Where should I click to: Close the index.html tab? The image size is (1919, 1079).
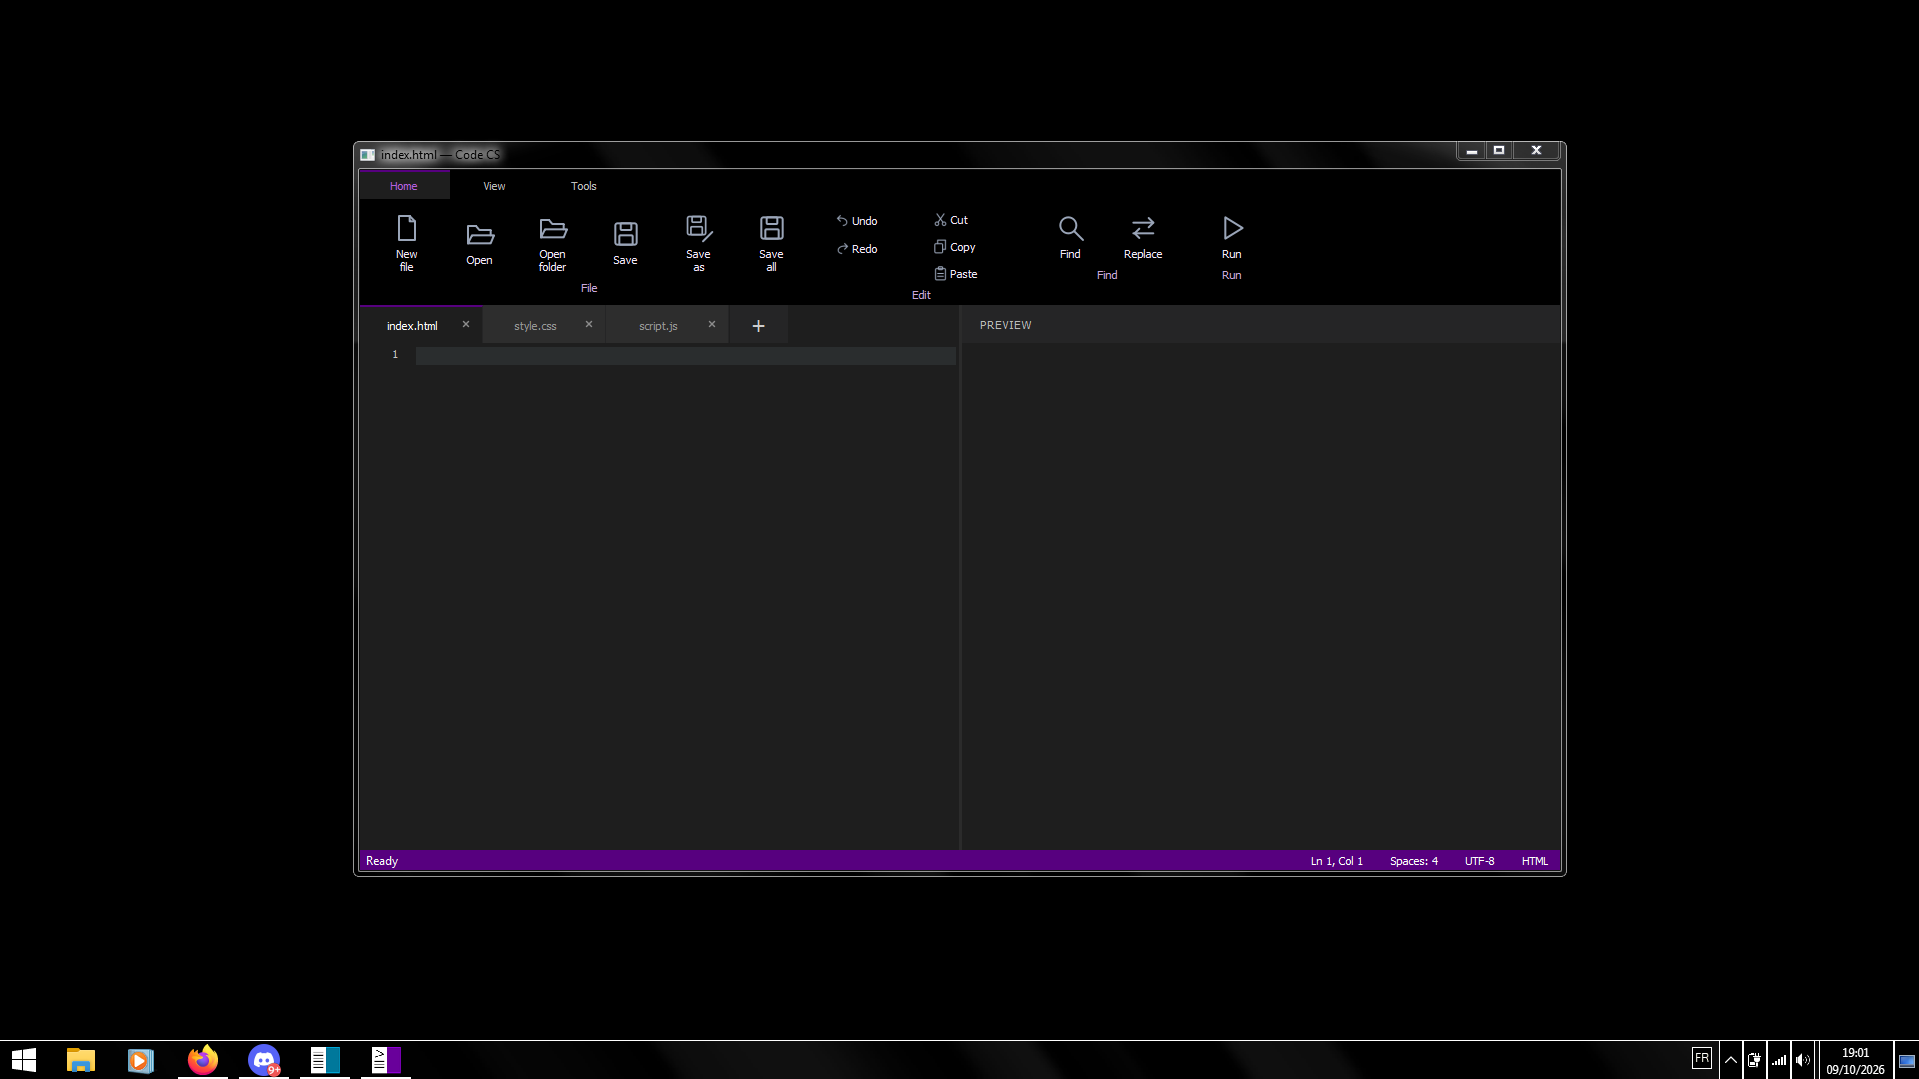[466, 325]
